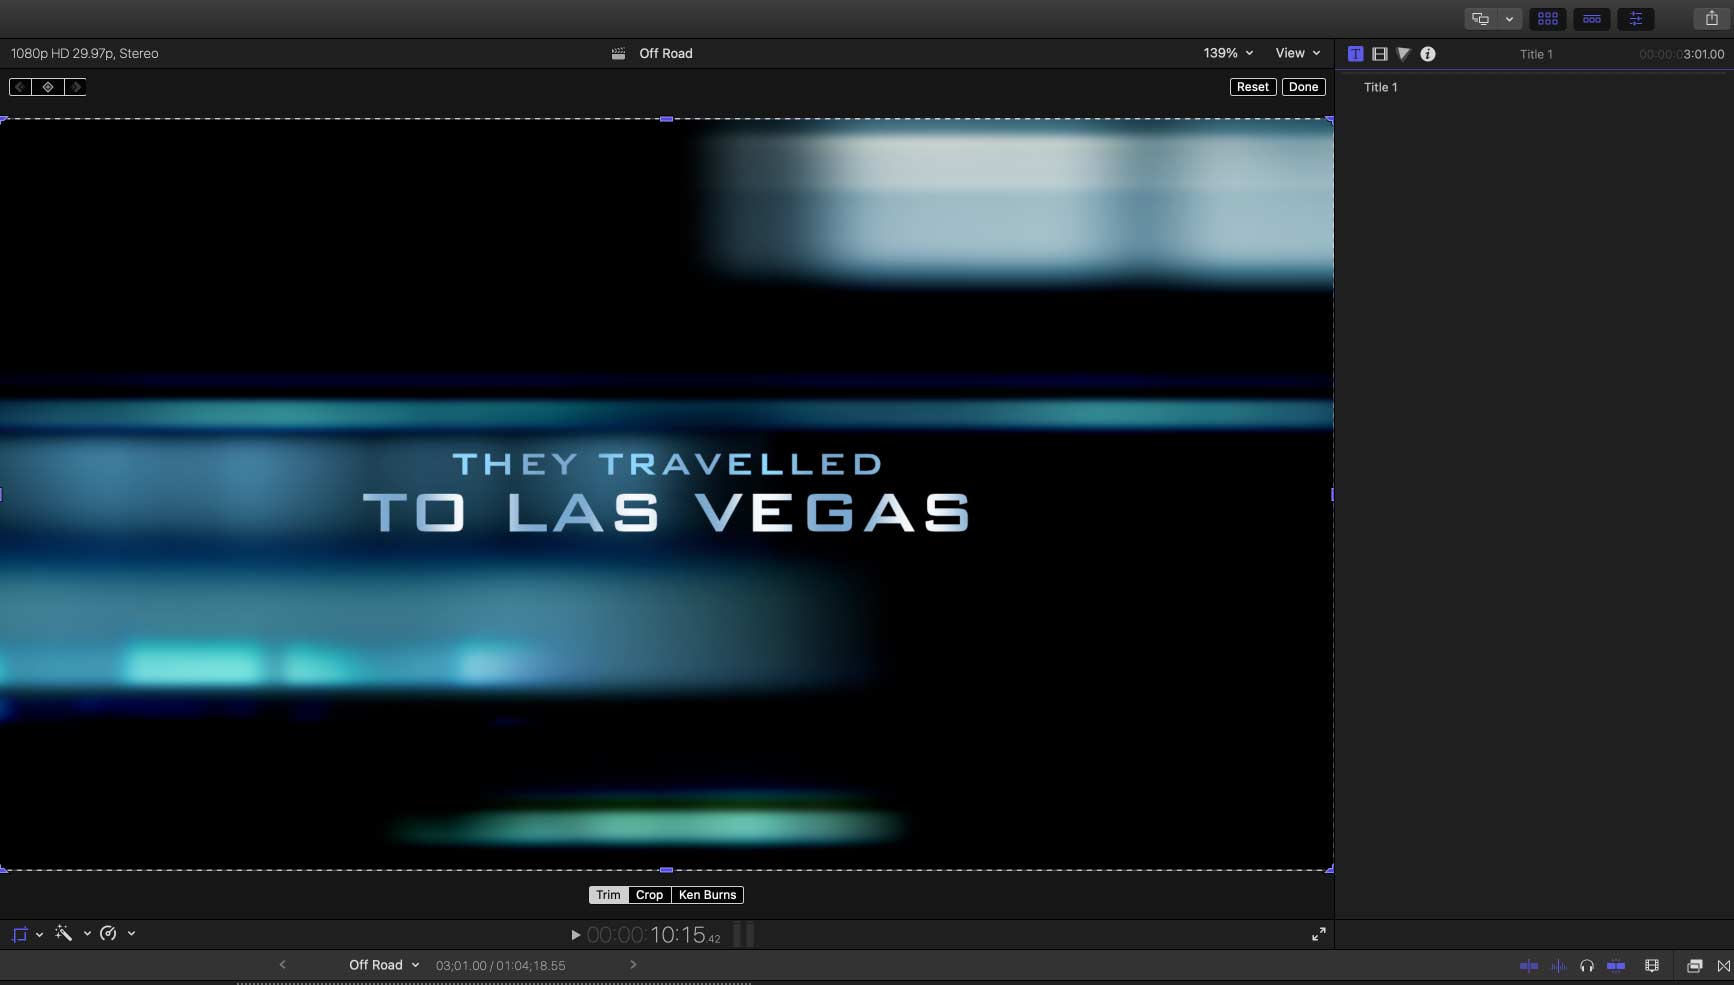Go to next keyframe arrow
Screen dimensions: 1734x985
point(75,87)
